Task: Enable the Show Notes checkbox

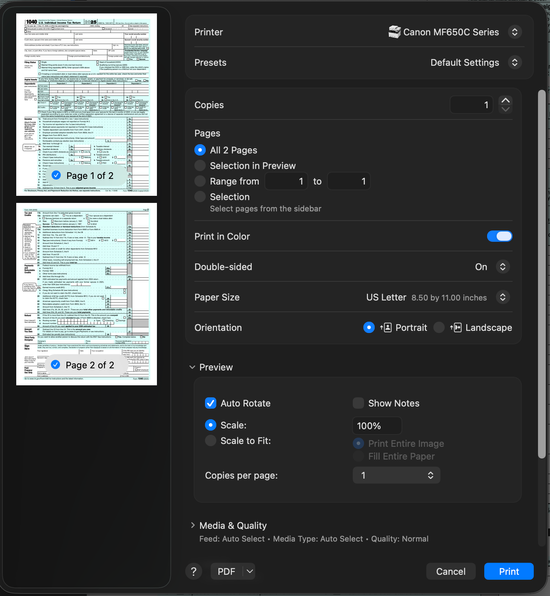Action: [358, 403]
